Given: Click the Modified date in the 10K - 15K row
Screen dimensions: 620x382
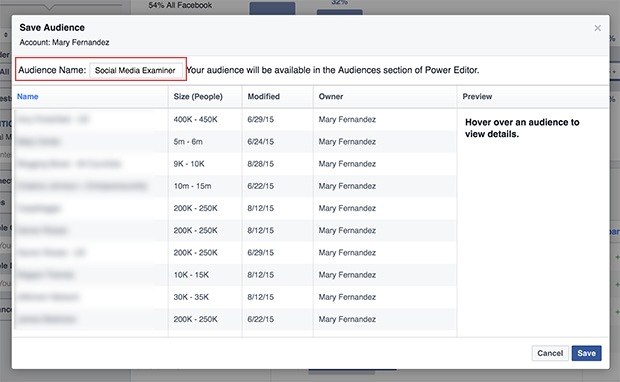Looking at the screenshot, I should click(x=261, y=275).
